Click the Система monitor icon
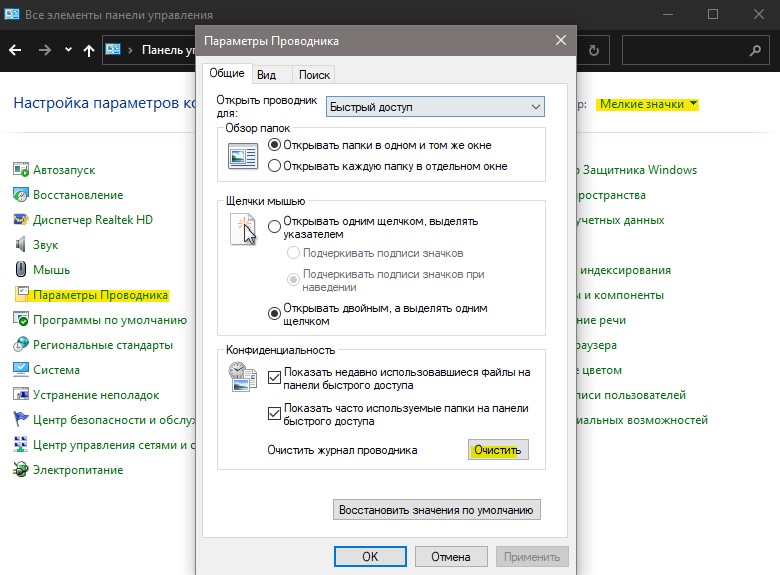Viewport: 780px width, 575px height. (21, 369)
